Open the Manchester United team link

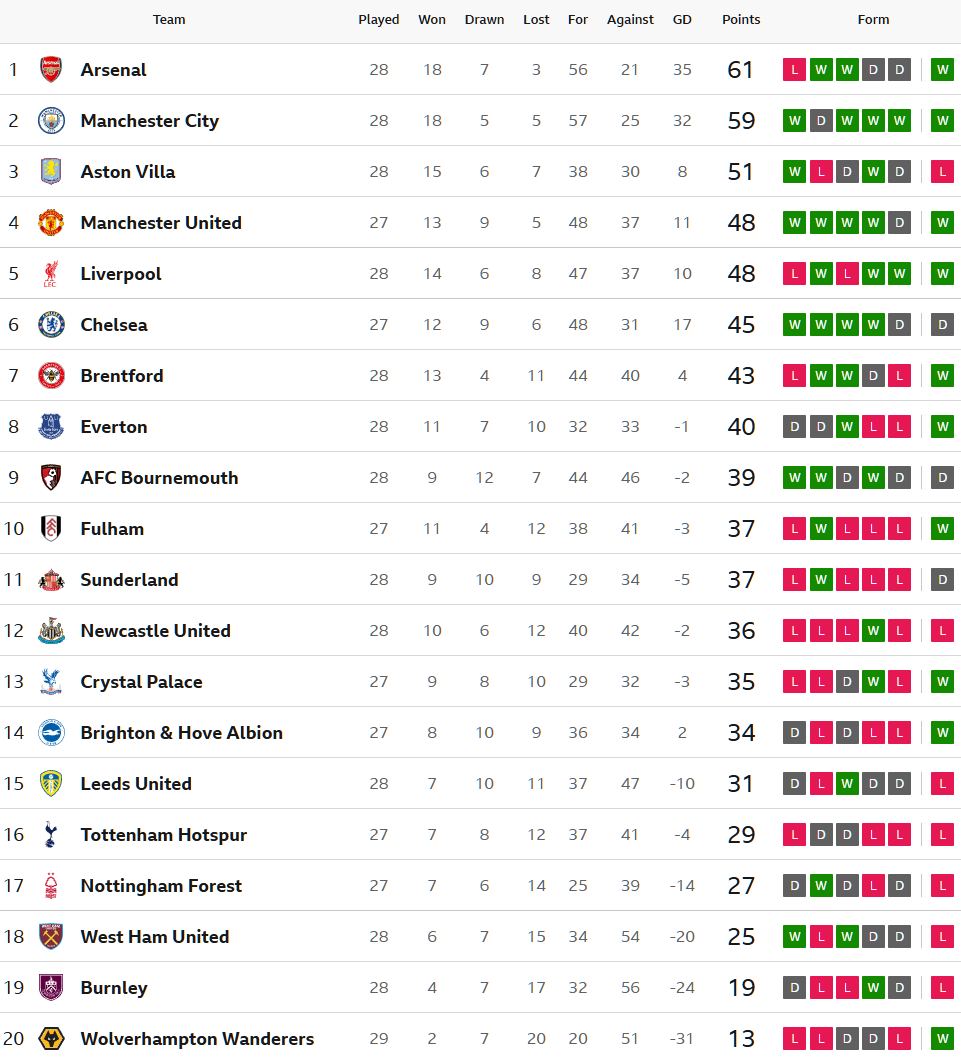[161, 223]
